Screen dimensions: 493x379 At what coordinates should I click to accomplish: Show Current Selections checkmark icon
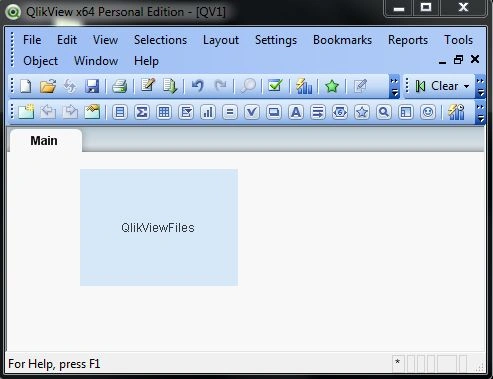[x=276, y=86]
